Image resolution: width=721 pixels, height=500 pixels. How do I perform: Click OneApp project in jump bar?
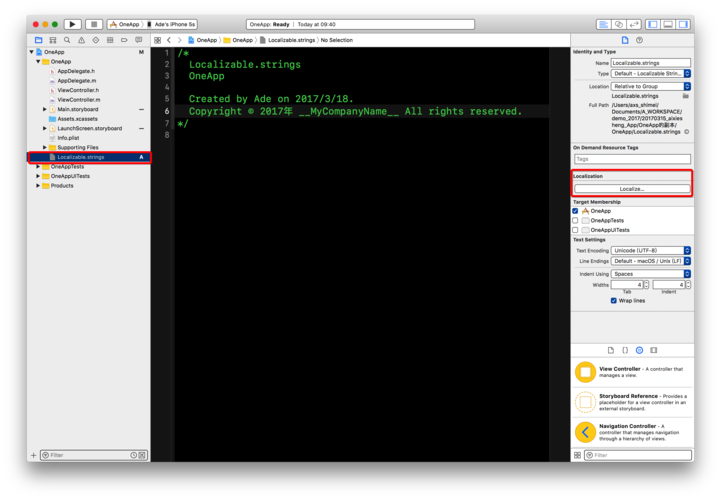point(202,40)
